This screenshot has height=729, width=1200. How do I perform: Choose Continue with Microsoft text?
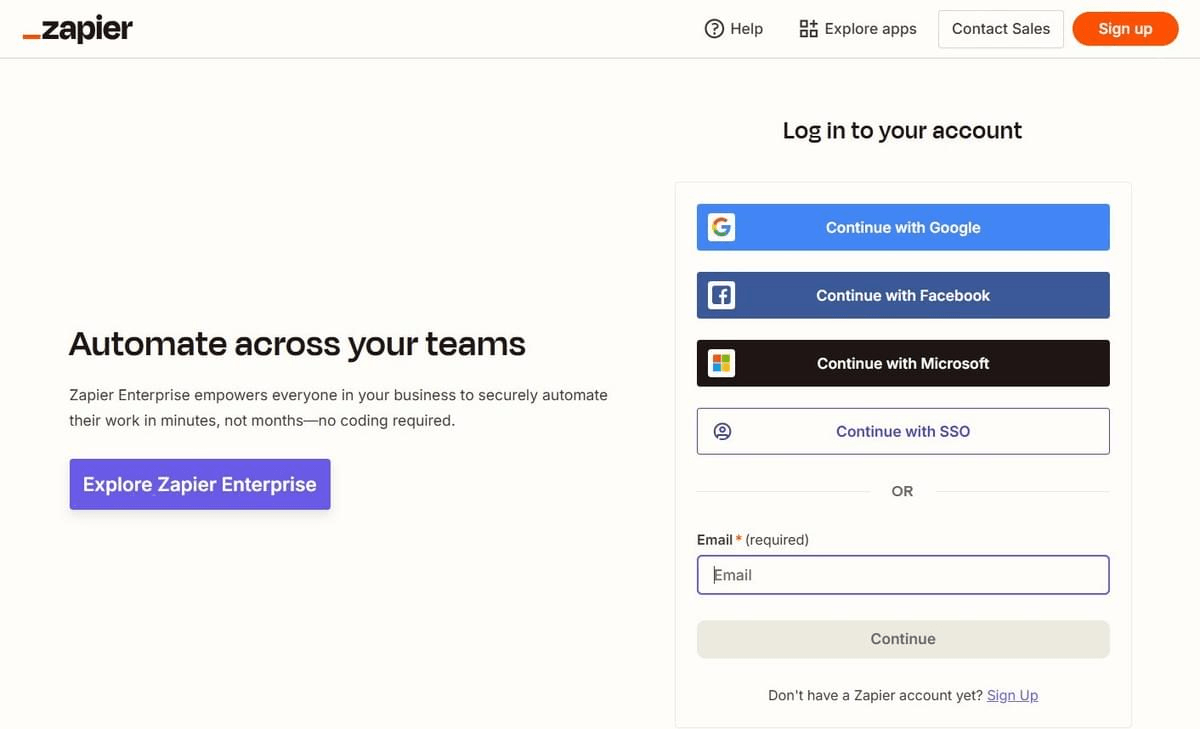[903, 363]
